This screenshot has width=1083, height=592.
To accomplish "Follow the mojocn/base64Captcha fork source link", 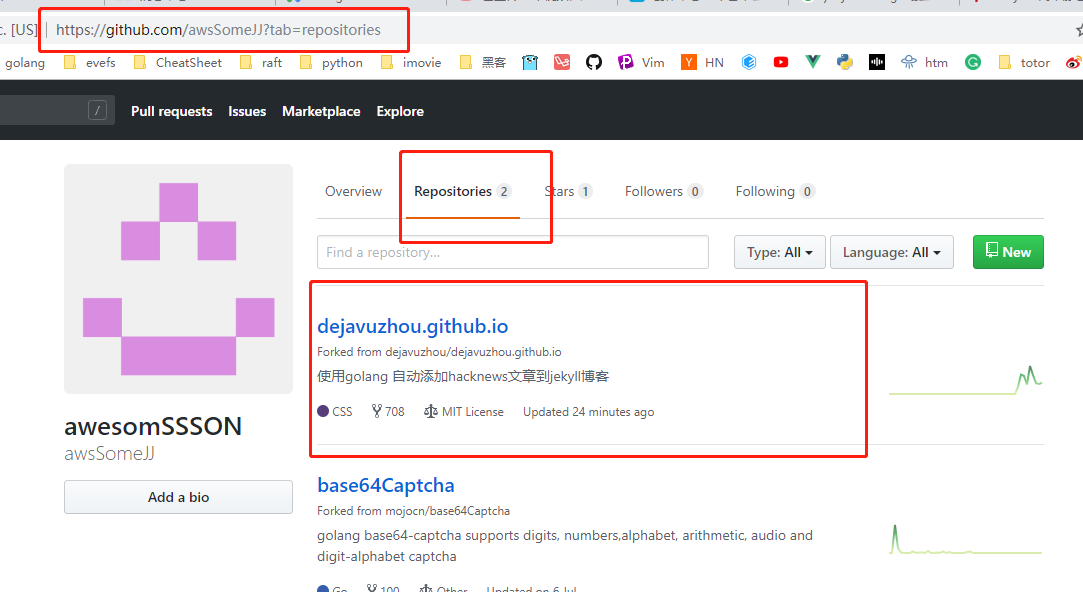I will point(448,510).
